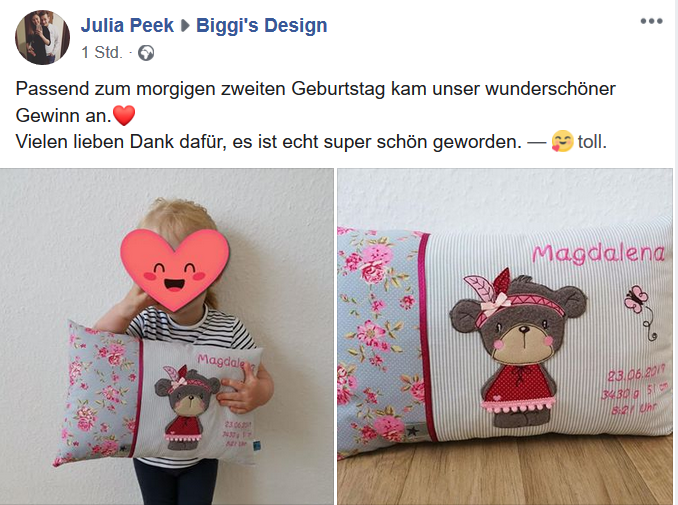This screenshot has height=505, width=678.
Task: Click the red heart emoji after "Gewinn an."
Action: pos(124,115)
